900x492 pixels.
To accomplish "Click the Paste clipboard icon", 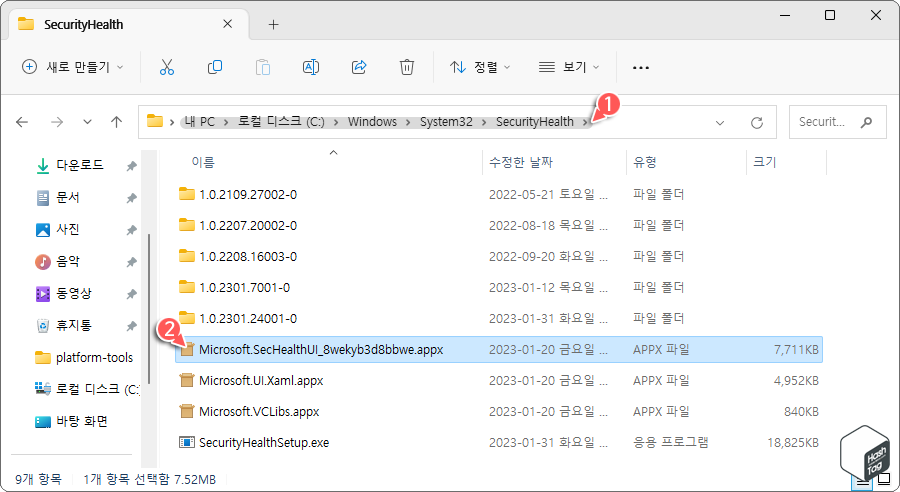I will point(263,67).
